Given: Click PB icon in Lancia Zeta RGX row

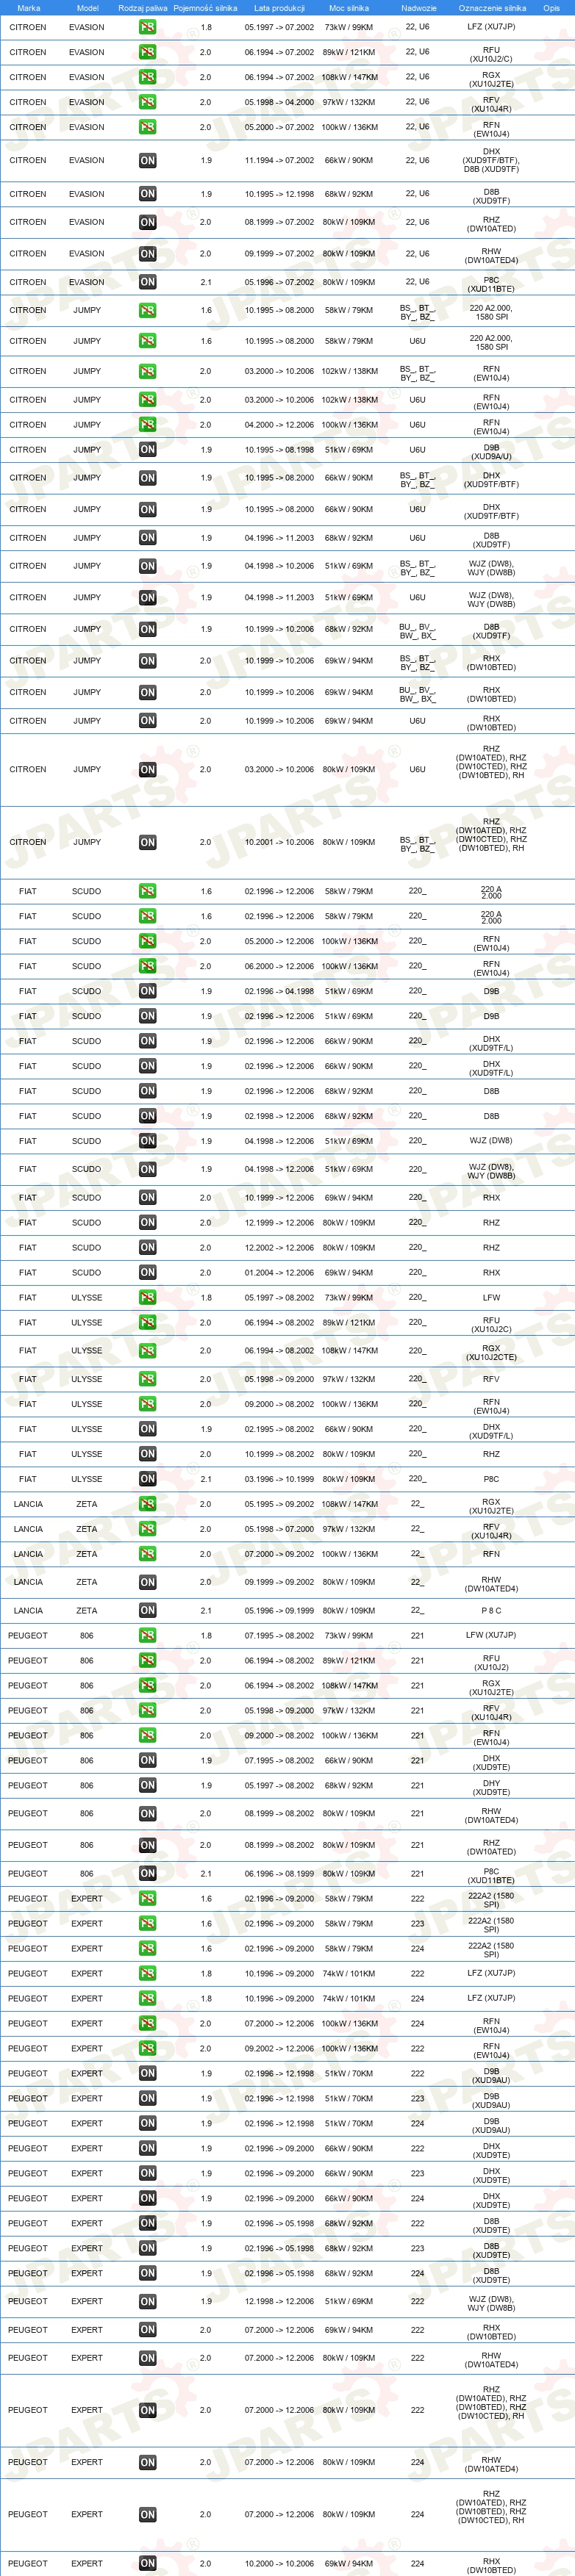Looking at the screenshot, I should tap(147, 1504).
